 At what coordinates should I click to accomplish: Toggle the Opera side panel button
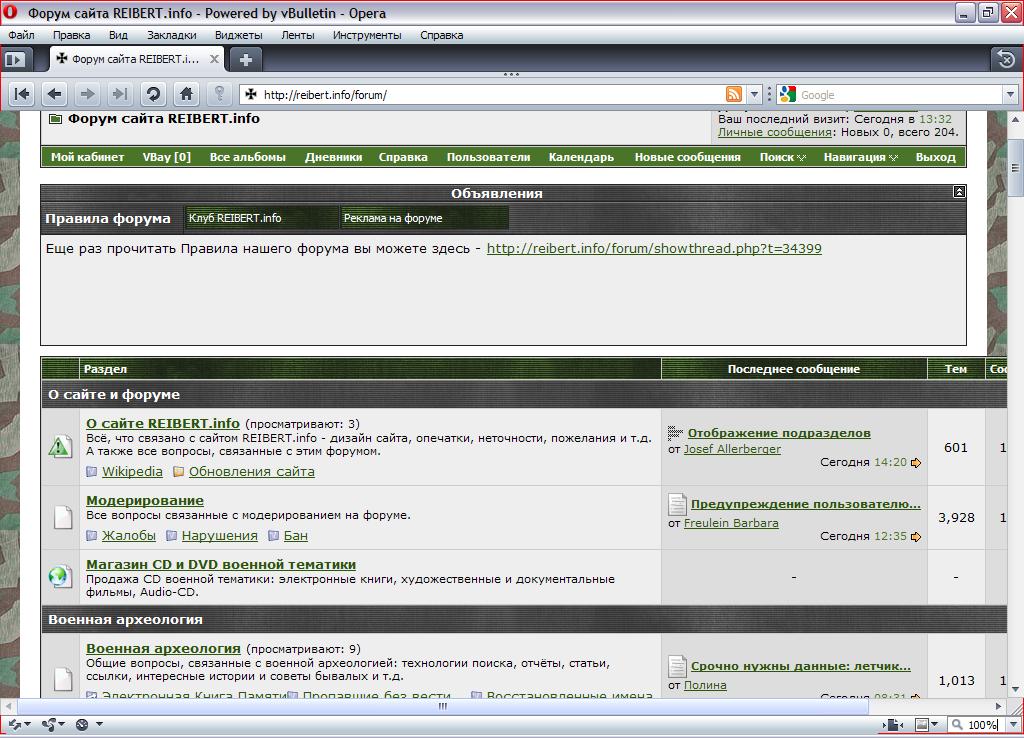(15, 59)
